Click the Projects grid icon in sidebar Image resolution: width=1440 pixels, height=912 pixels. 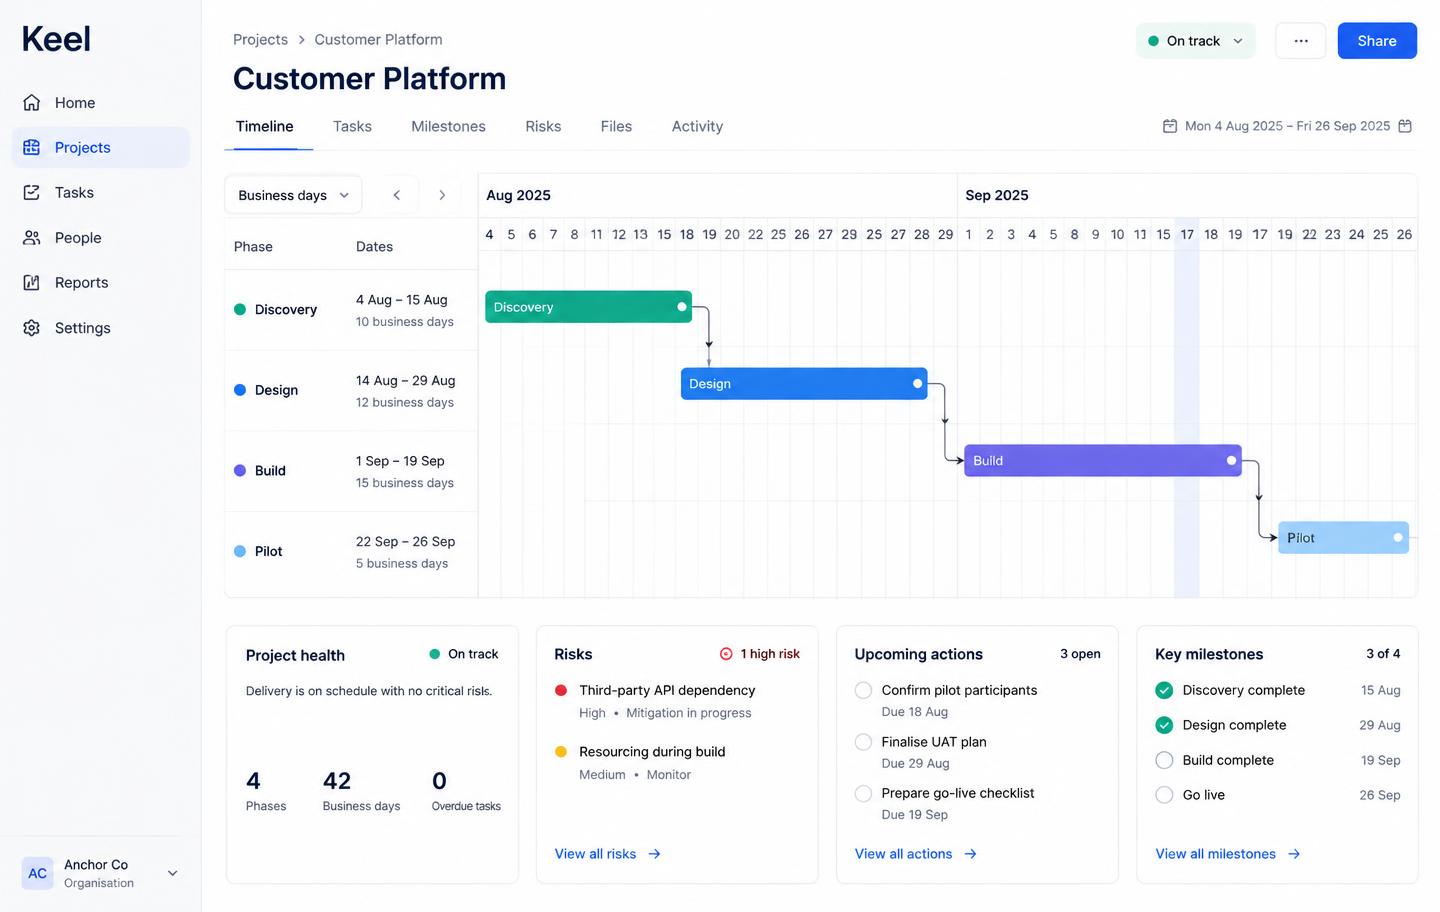coord(32,147)
